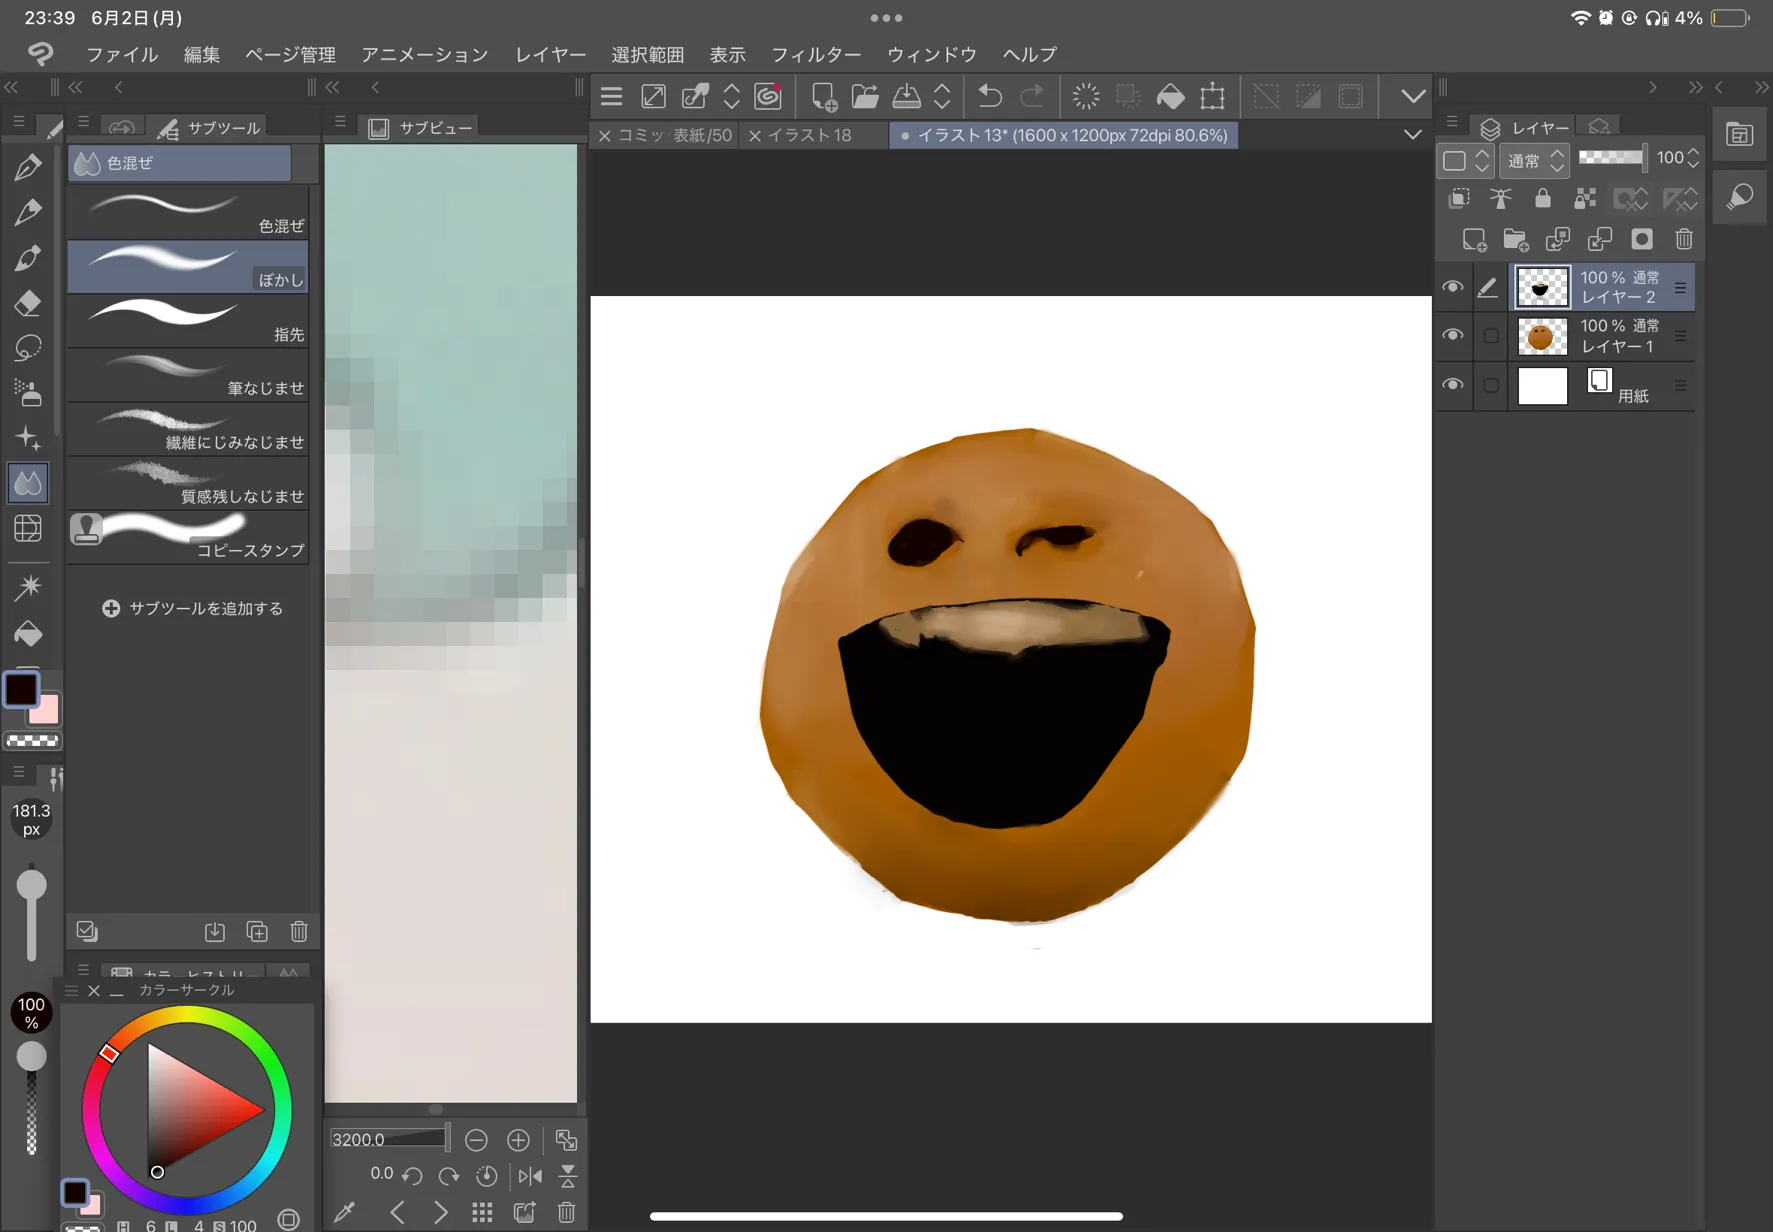Screen dimensions: 1773x1232
Task: Select the 指先 finger tip sub tool
Action: coord(188,320)
